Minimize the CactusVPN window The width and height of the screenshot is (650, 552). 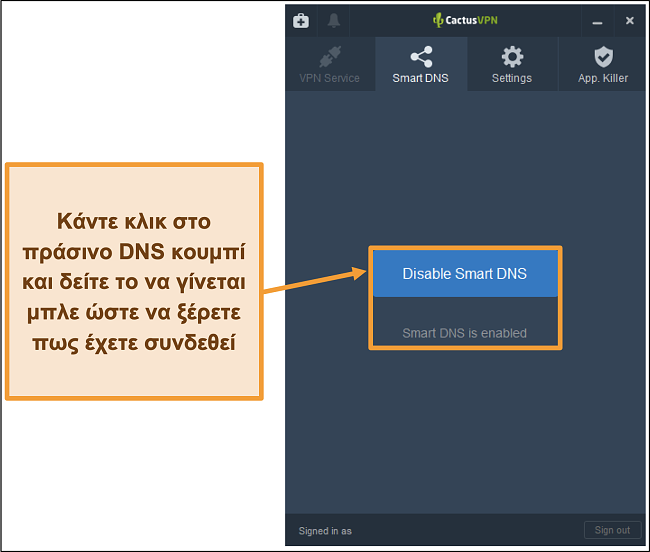[597, 21]
